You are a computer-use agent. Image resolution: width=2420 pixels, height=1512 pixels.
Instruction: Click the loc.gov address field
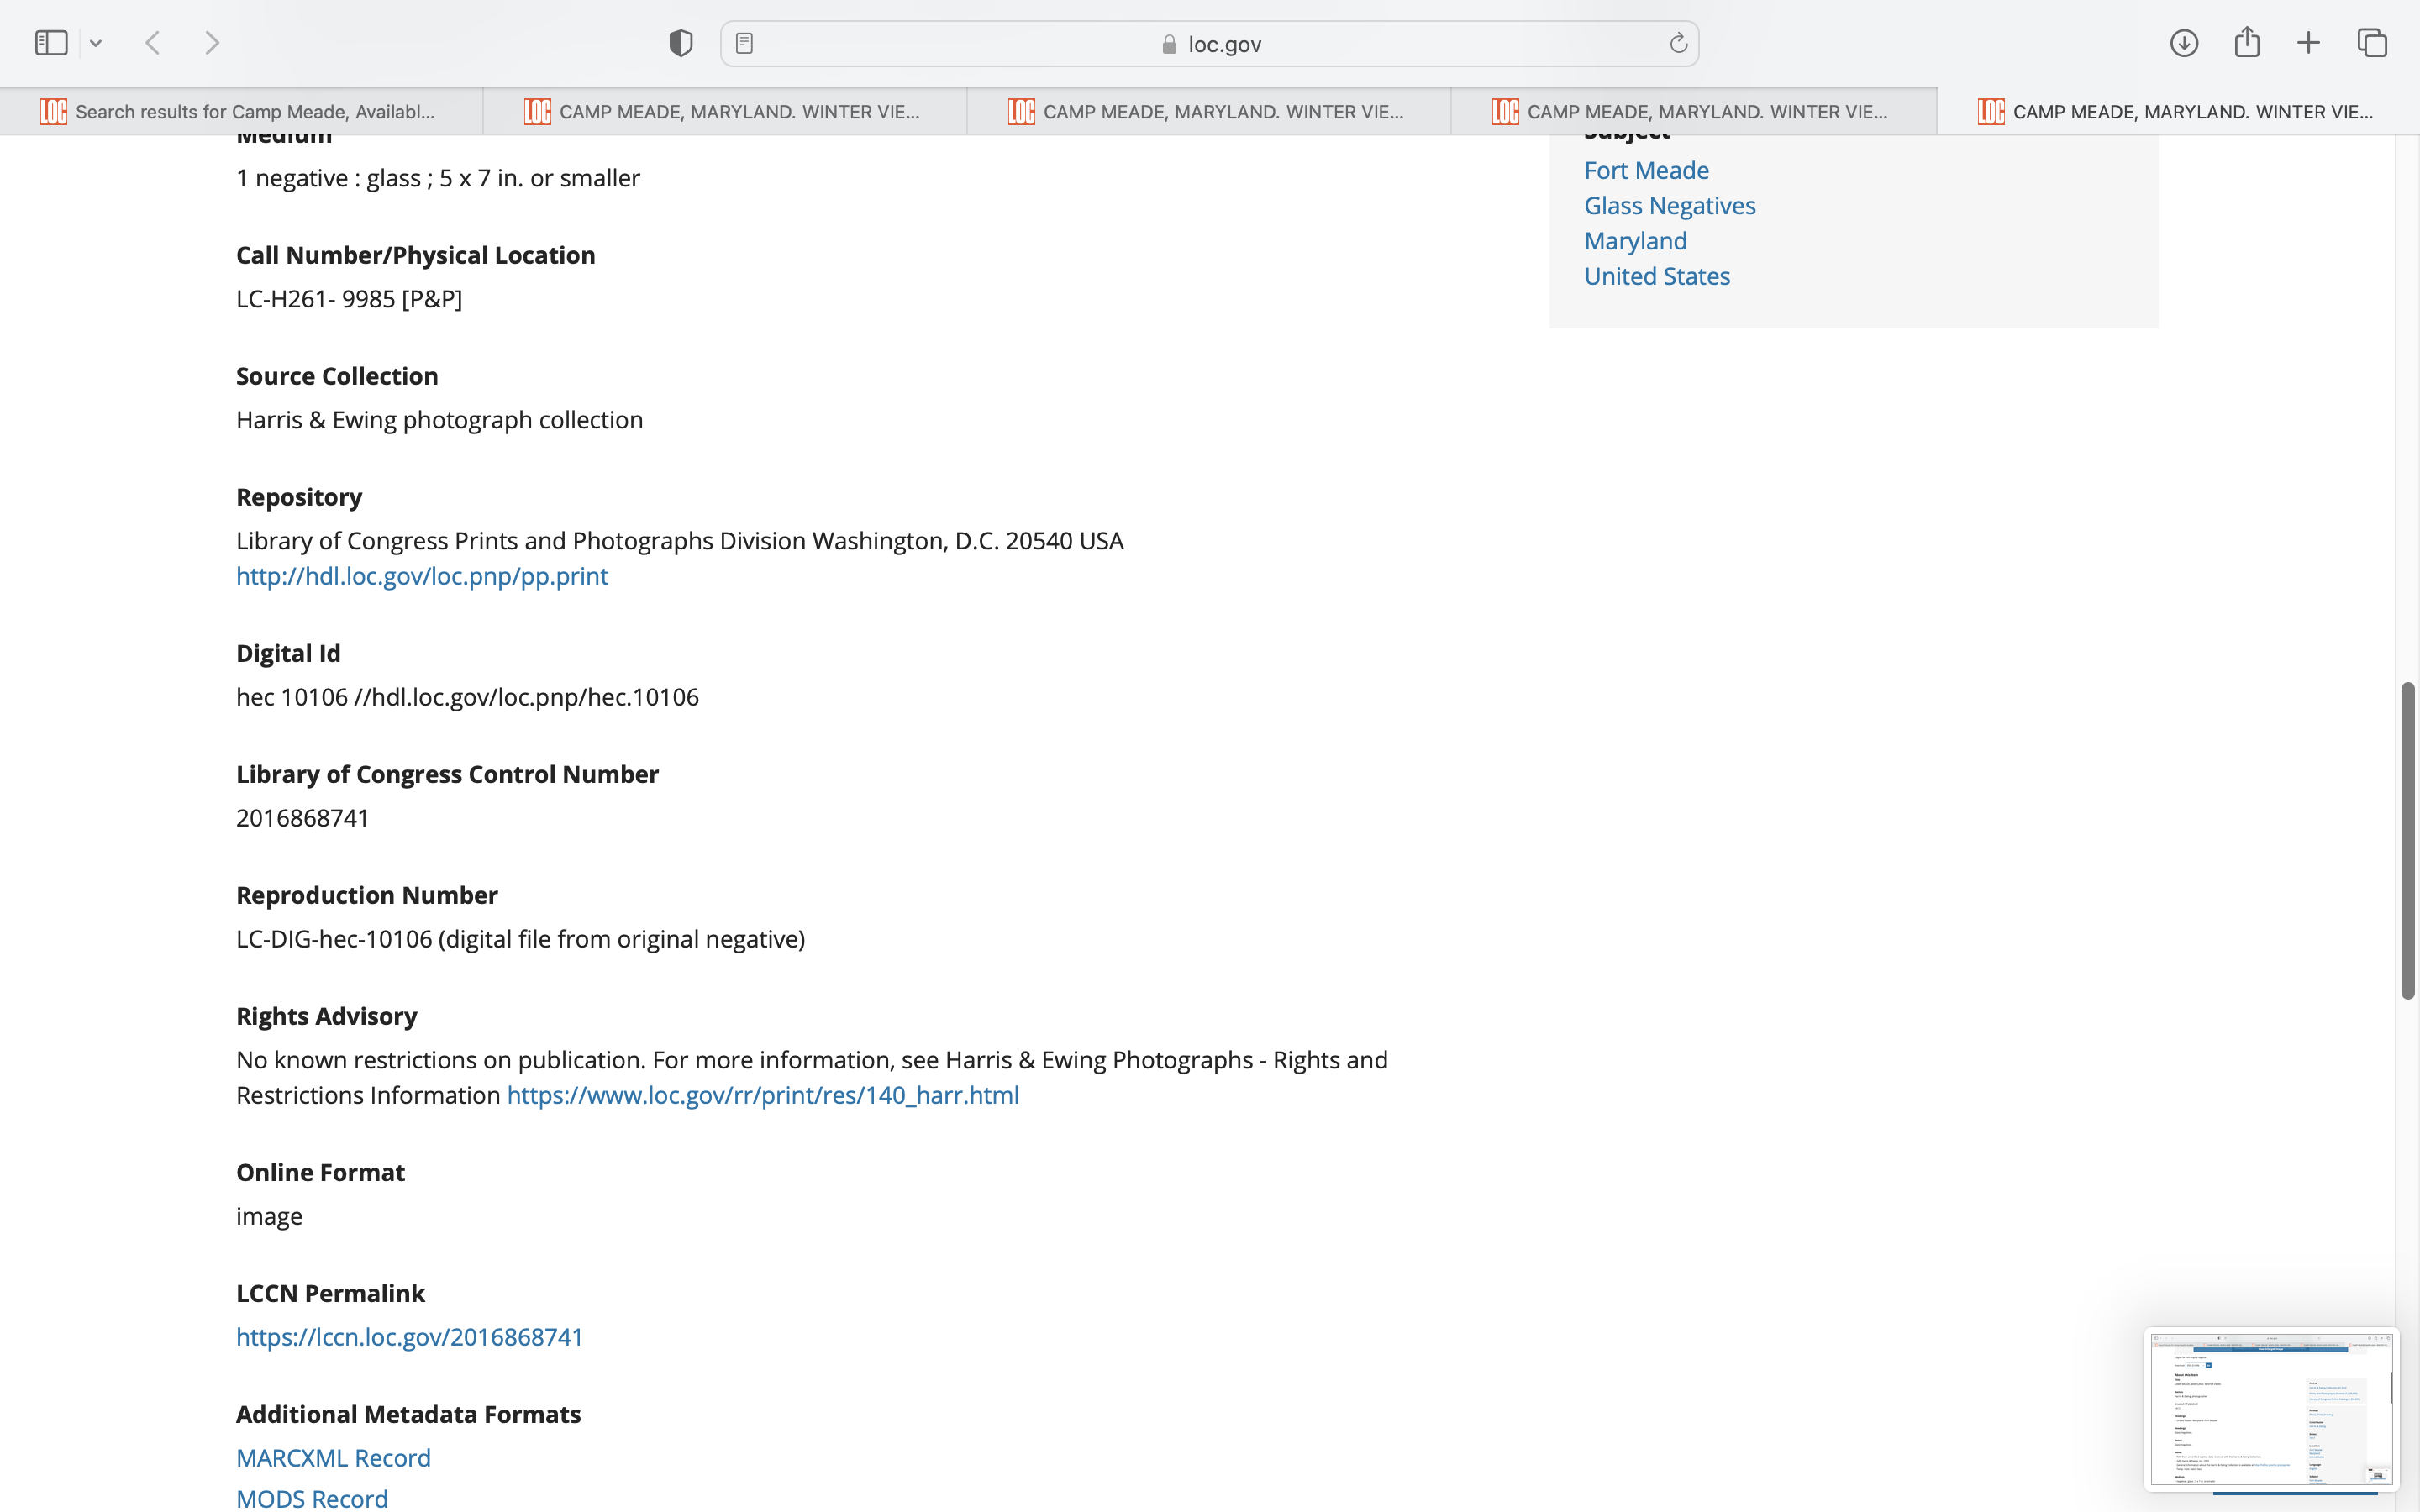coord(1210,44)
